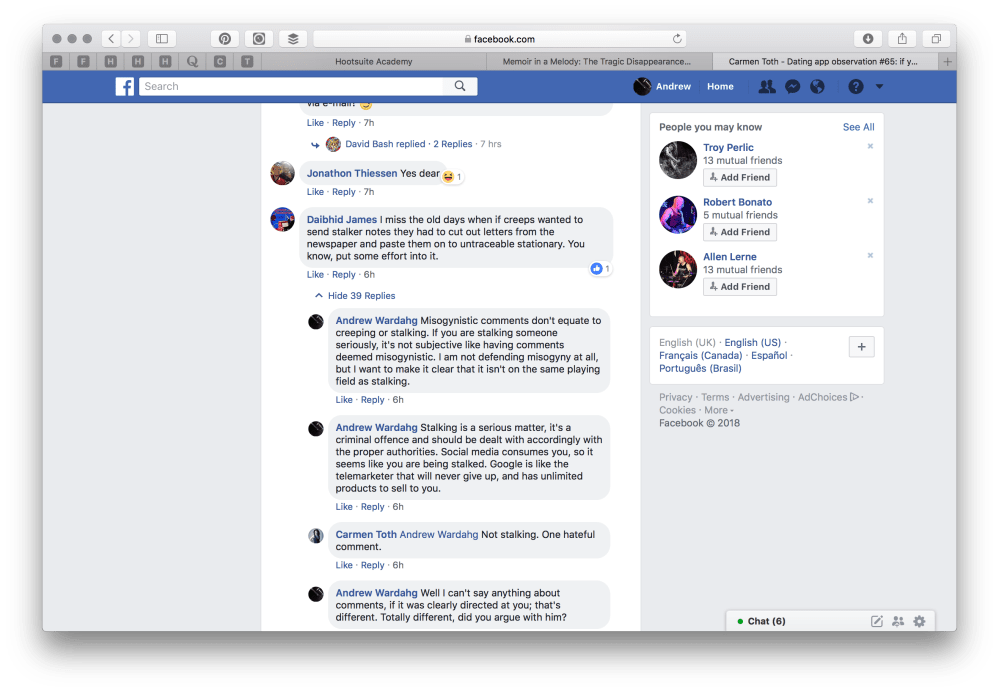The width and height of the screenshot is (999, 692).
Task: Add Troy Perlic as friend
Action: click(740, 178)
